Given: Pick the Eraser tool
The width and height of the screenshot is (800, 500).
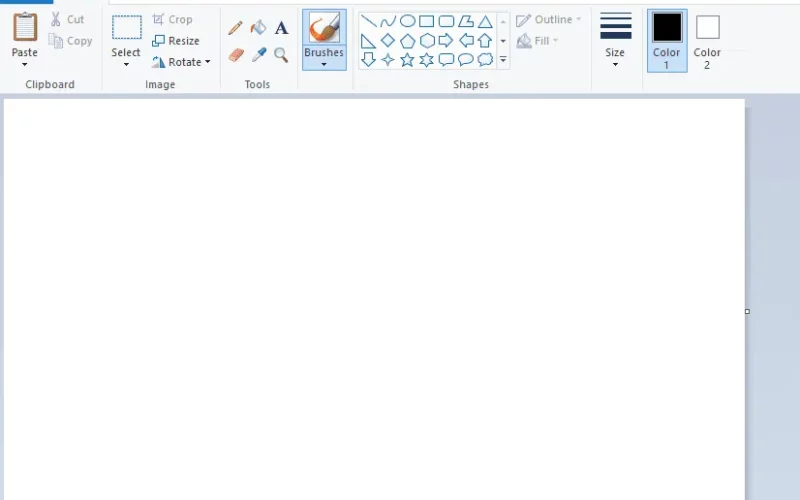Looking at the screenshot, I should 236,54.
